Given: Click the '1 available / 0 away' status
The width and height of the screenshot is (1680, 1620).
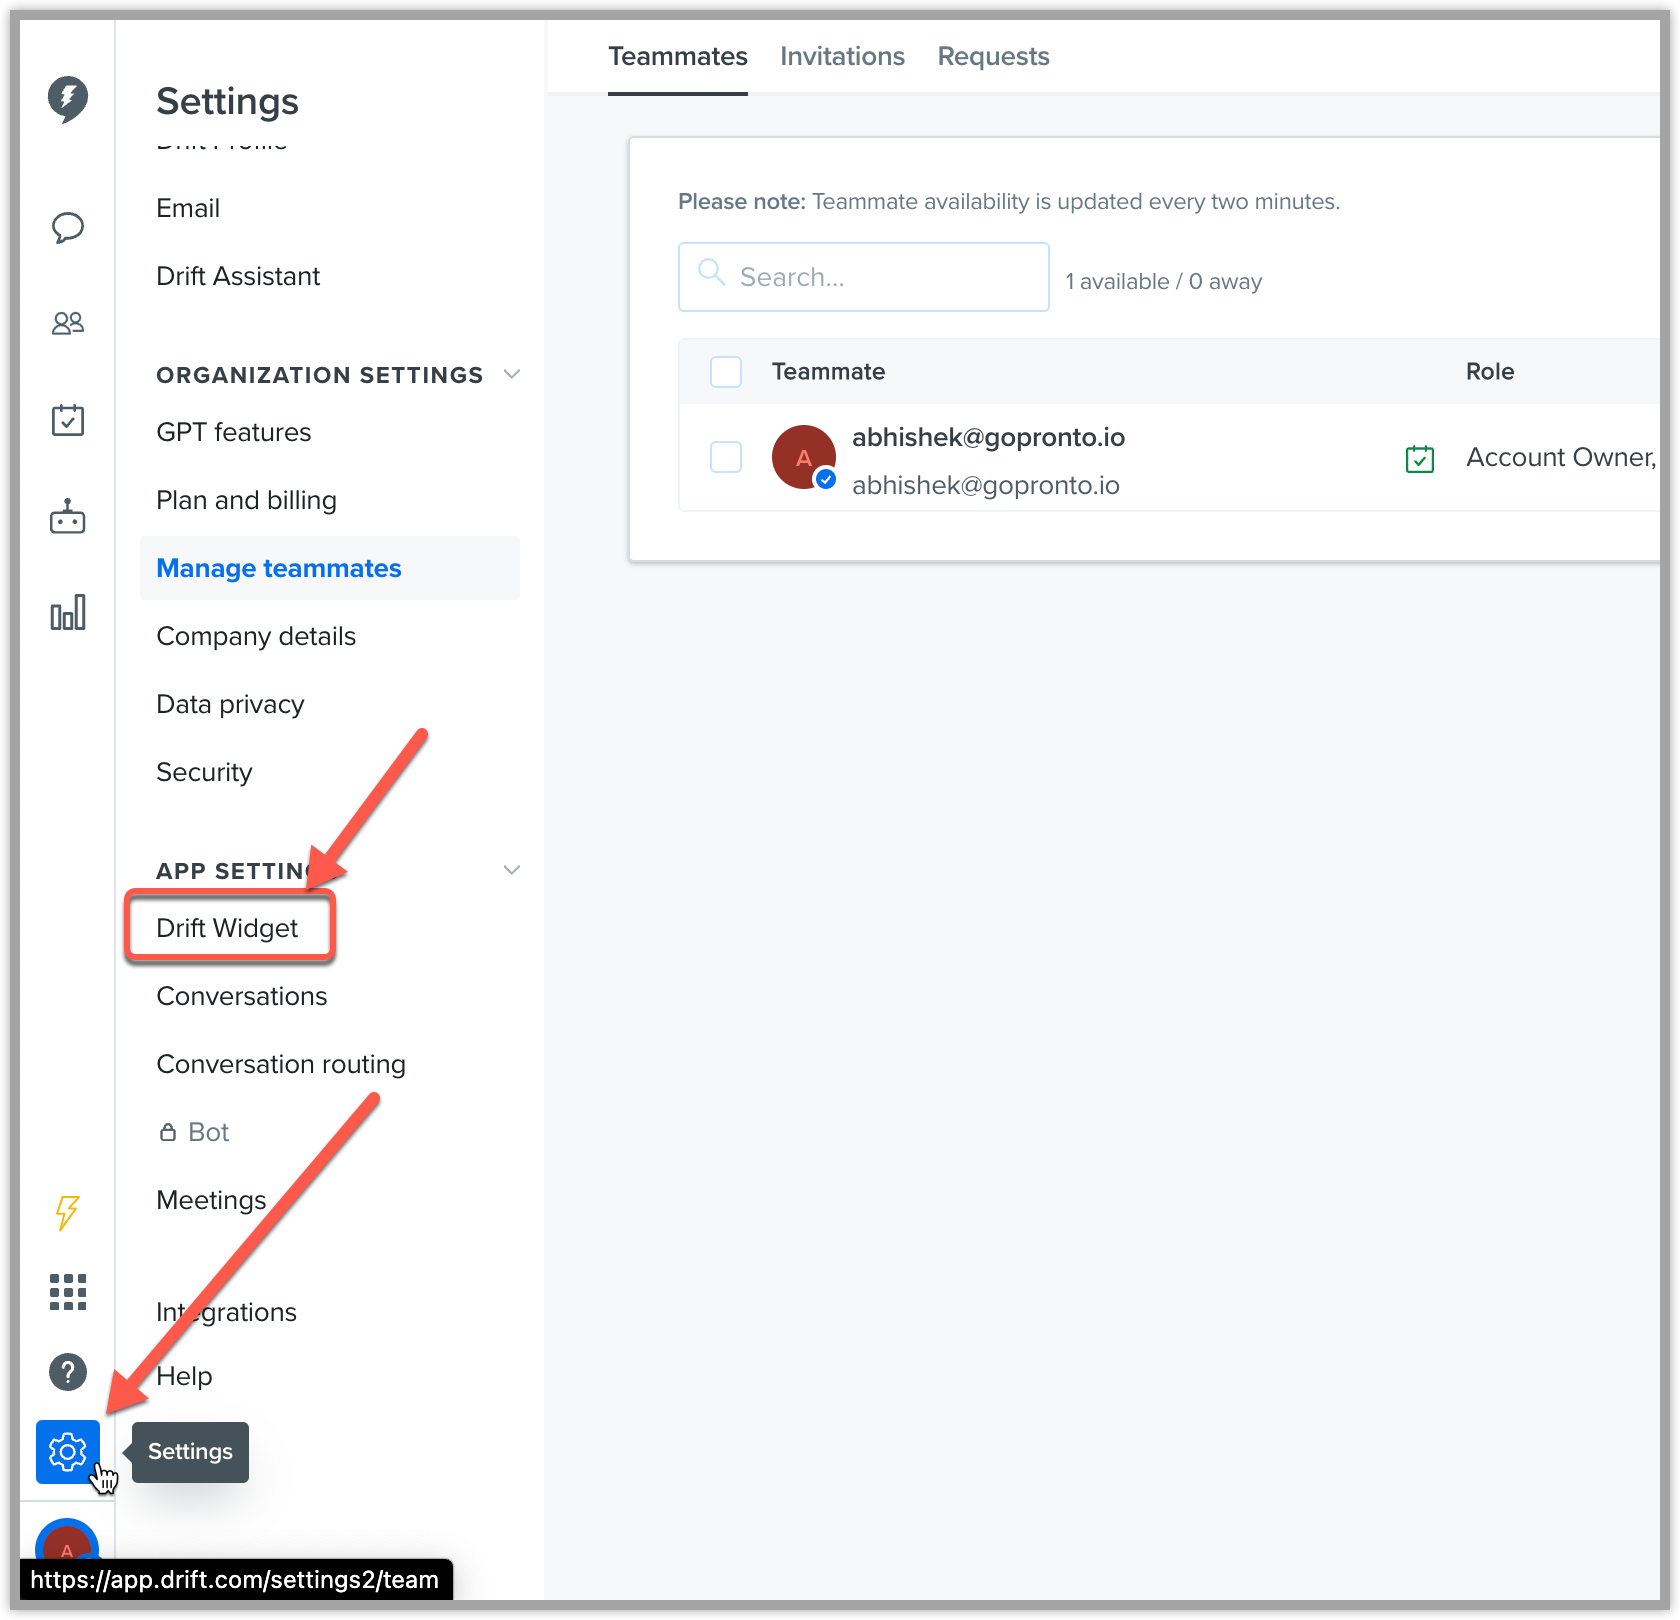Looking at the screenshot, I should (1164, 281).
